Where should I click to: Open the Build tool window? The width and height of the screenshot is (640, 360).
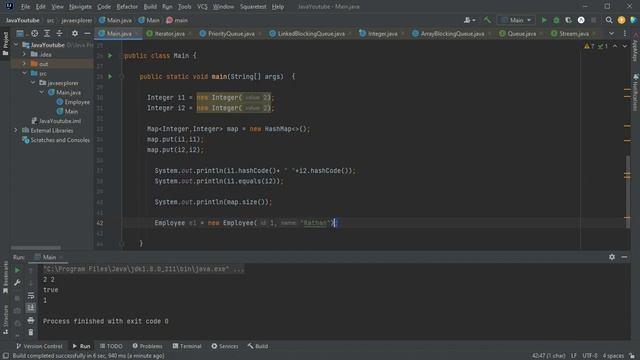(258, 346)
